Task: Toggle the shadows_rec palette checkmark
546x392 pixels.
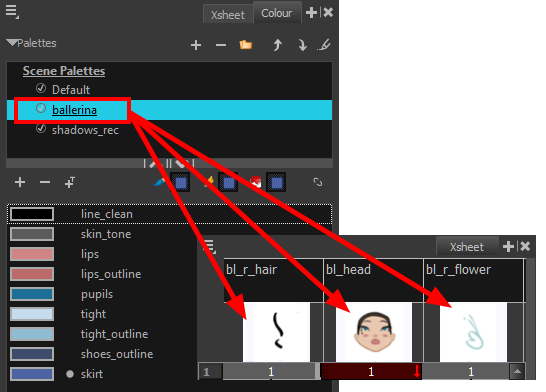Action: click(x=41, y=128)
